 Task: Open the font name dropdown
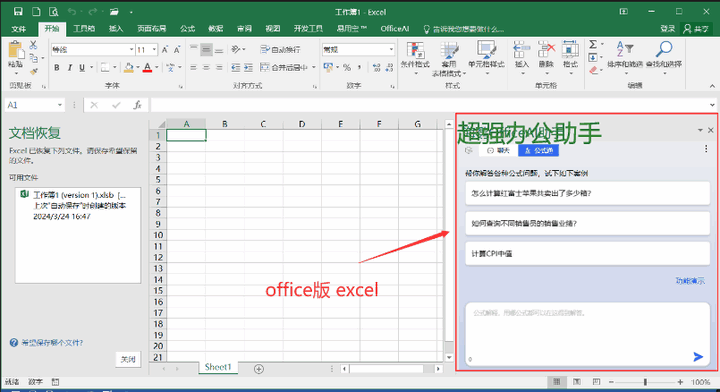point(131,50)
